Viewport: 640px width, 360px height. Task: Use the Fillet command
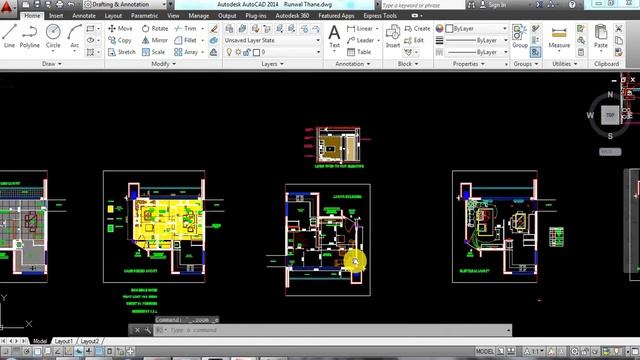pyautogui.click(x=185, y=40)
